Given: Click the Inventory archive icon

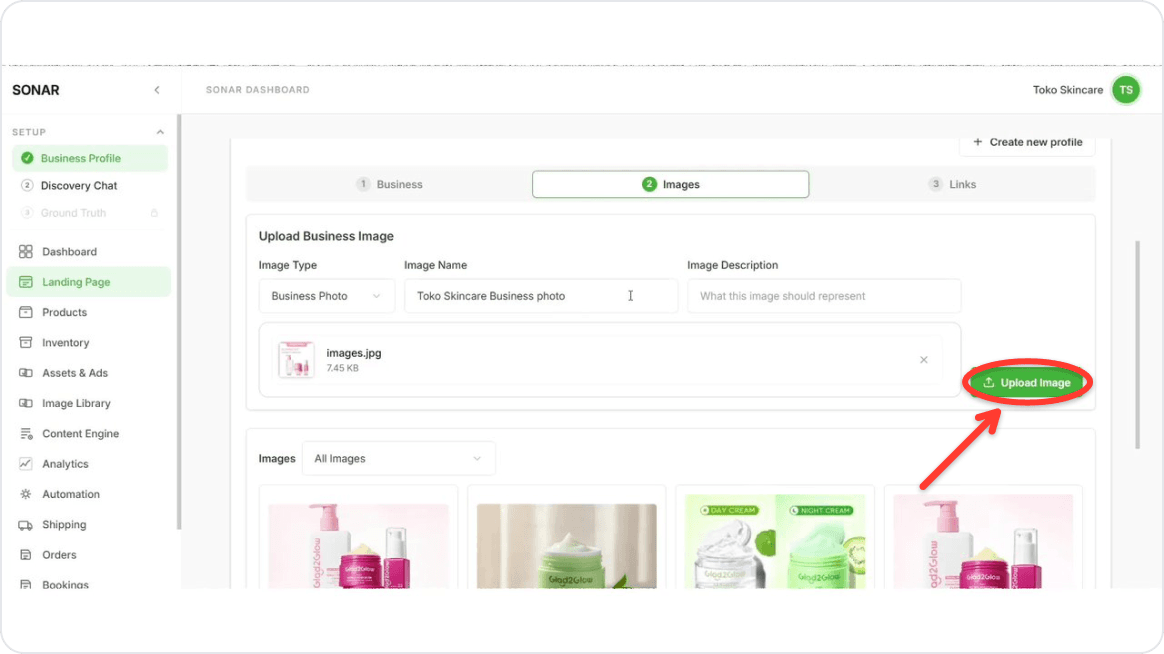Looking at the screenshot, I should (x=26, y=342).
